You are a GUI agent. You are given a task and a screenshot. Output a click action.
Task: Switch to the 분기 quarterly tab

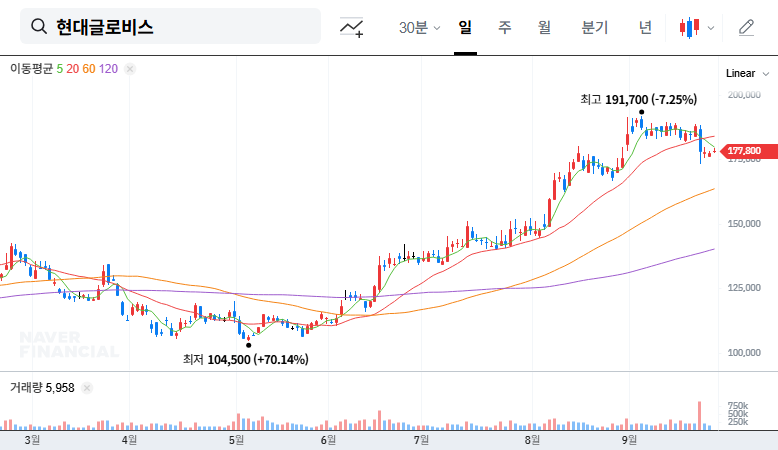click(x=594, y=27)
